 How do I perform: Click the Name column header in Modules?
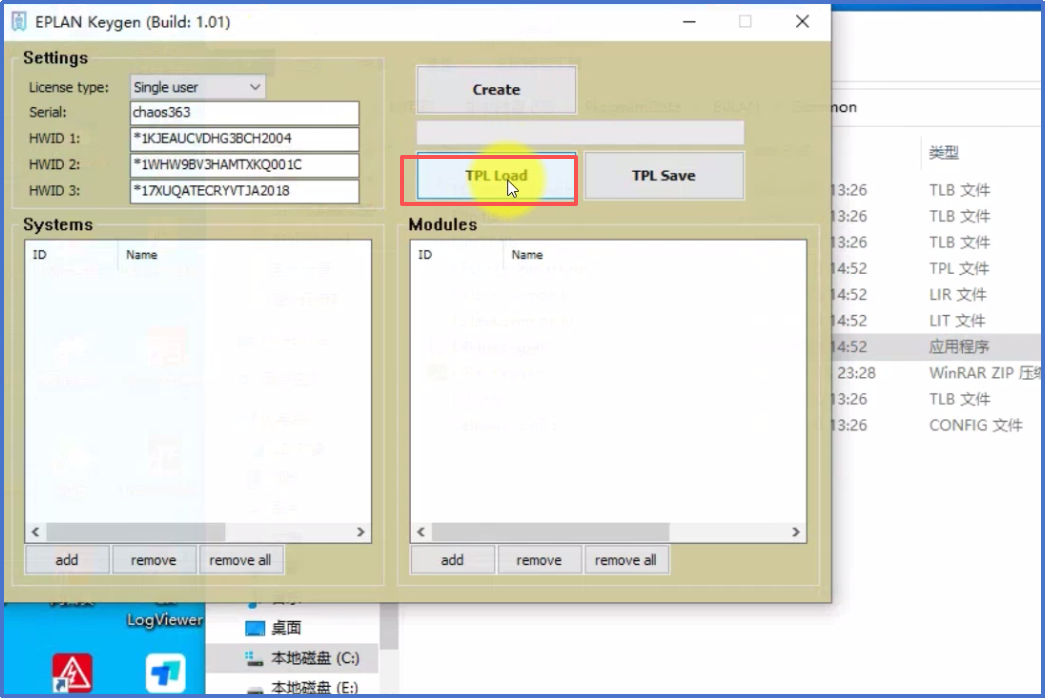(654, 255)
